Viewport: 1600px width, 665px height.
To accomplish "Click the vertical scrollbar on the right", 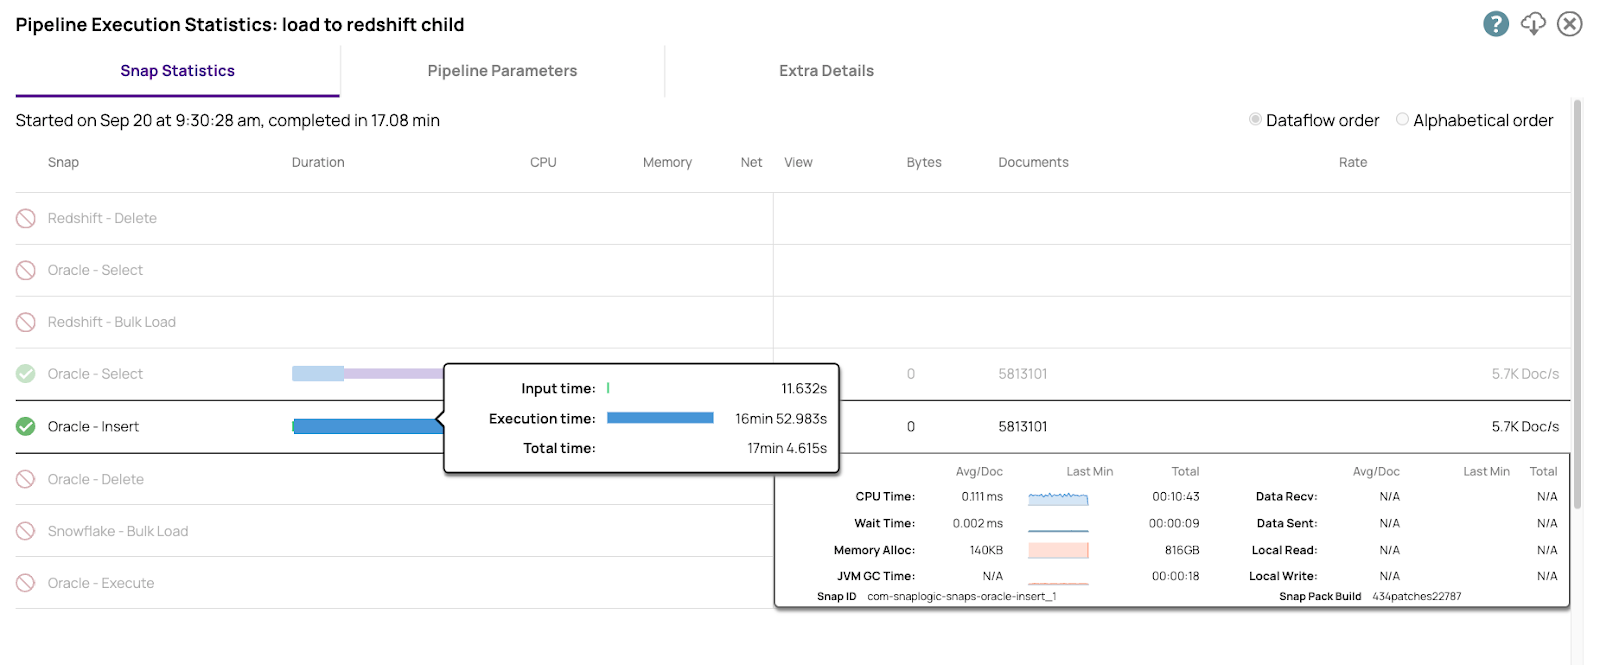I will [x=1577, y=300].
